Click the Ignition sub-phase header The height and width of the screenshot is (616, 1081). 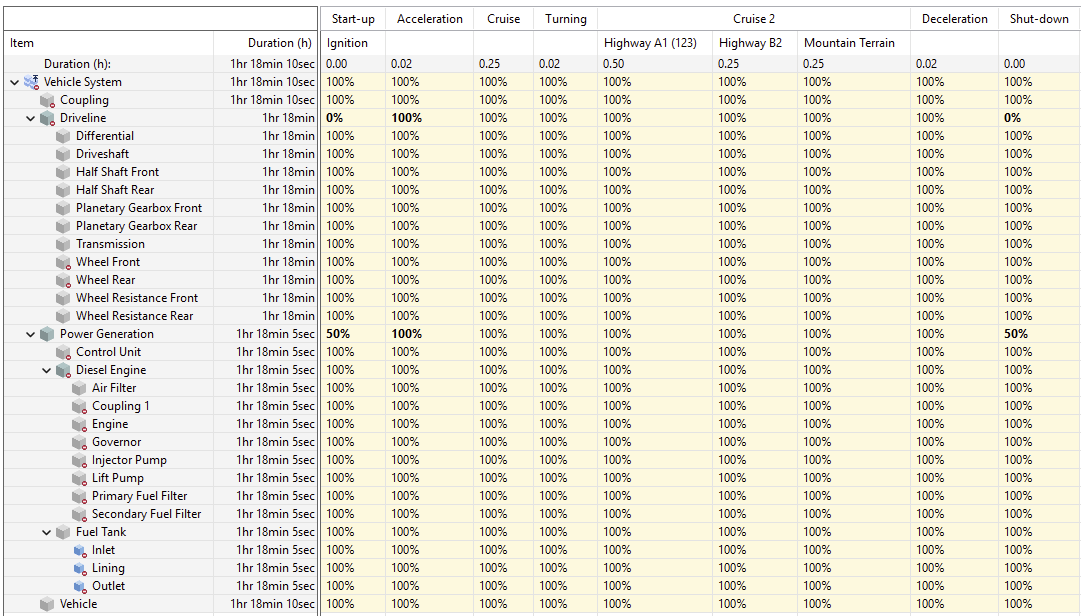pos(353,43)
